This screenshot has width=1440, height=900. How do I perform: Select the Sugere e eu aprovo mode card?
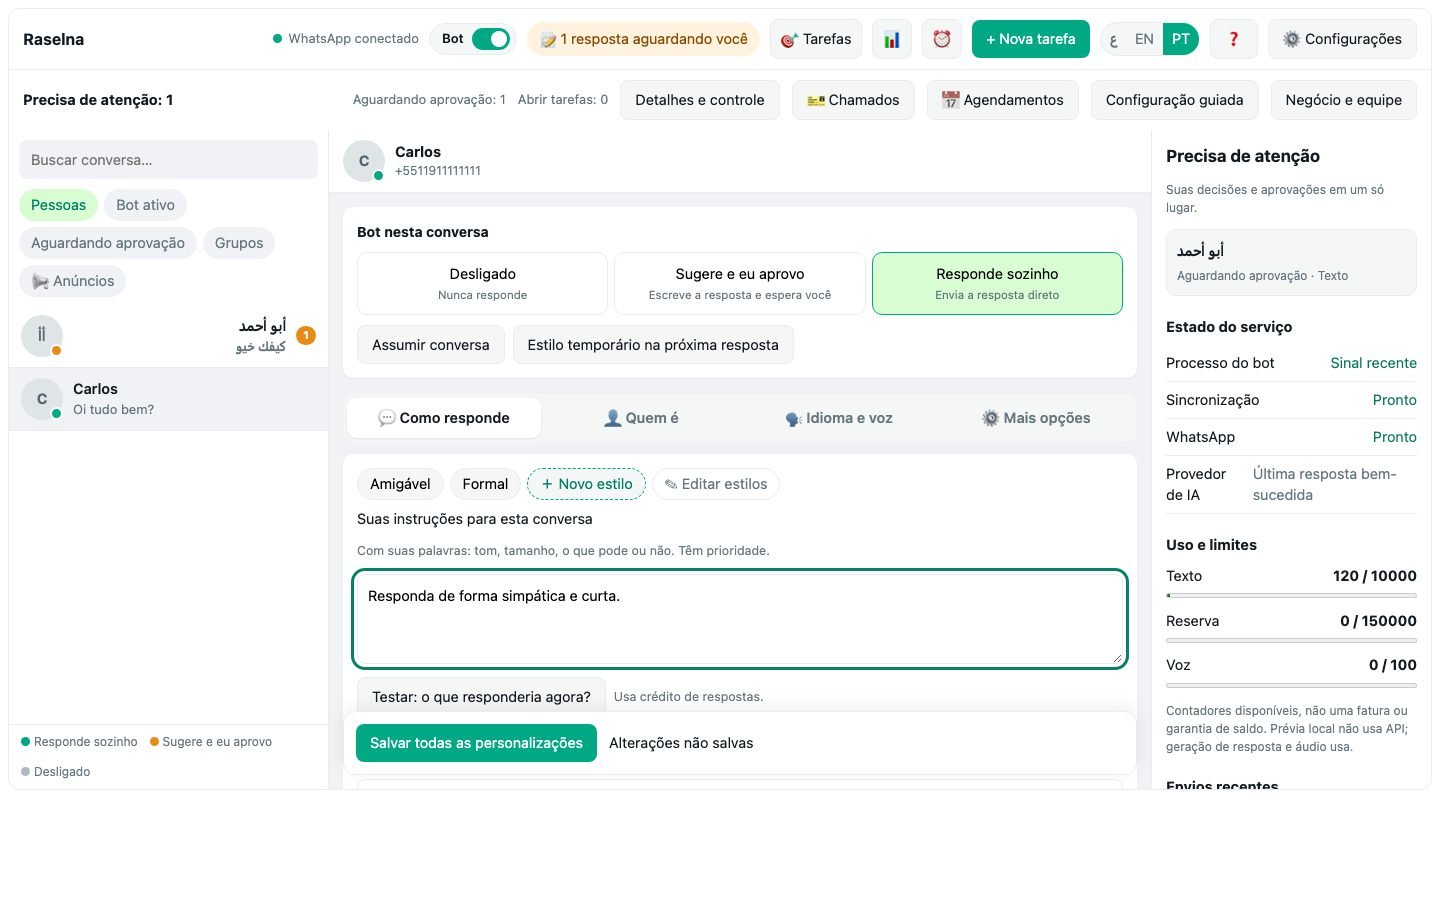pyautogui.click(x=740, y=283)
